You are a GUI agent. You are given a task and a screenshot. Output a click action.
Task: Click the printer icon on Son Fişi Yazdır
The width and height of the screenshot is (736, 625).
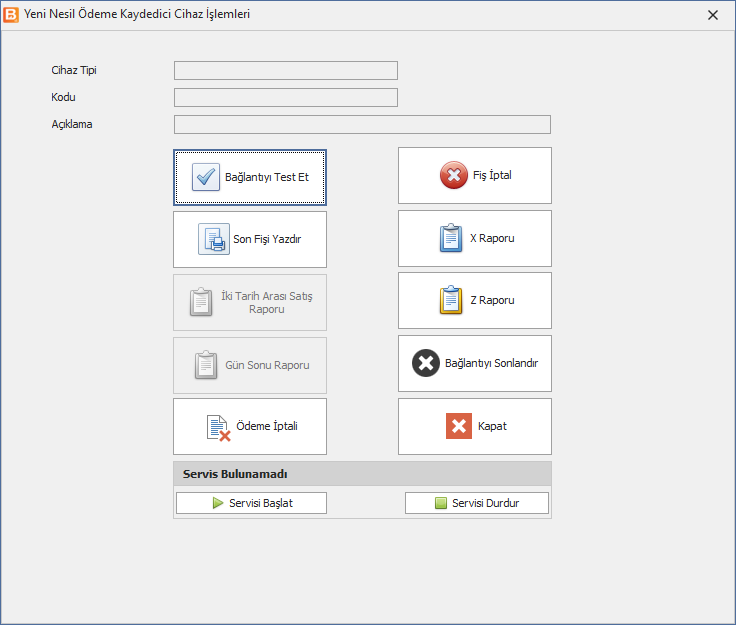[214, 239]
